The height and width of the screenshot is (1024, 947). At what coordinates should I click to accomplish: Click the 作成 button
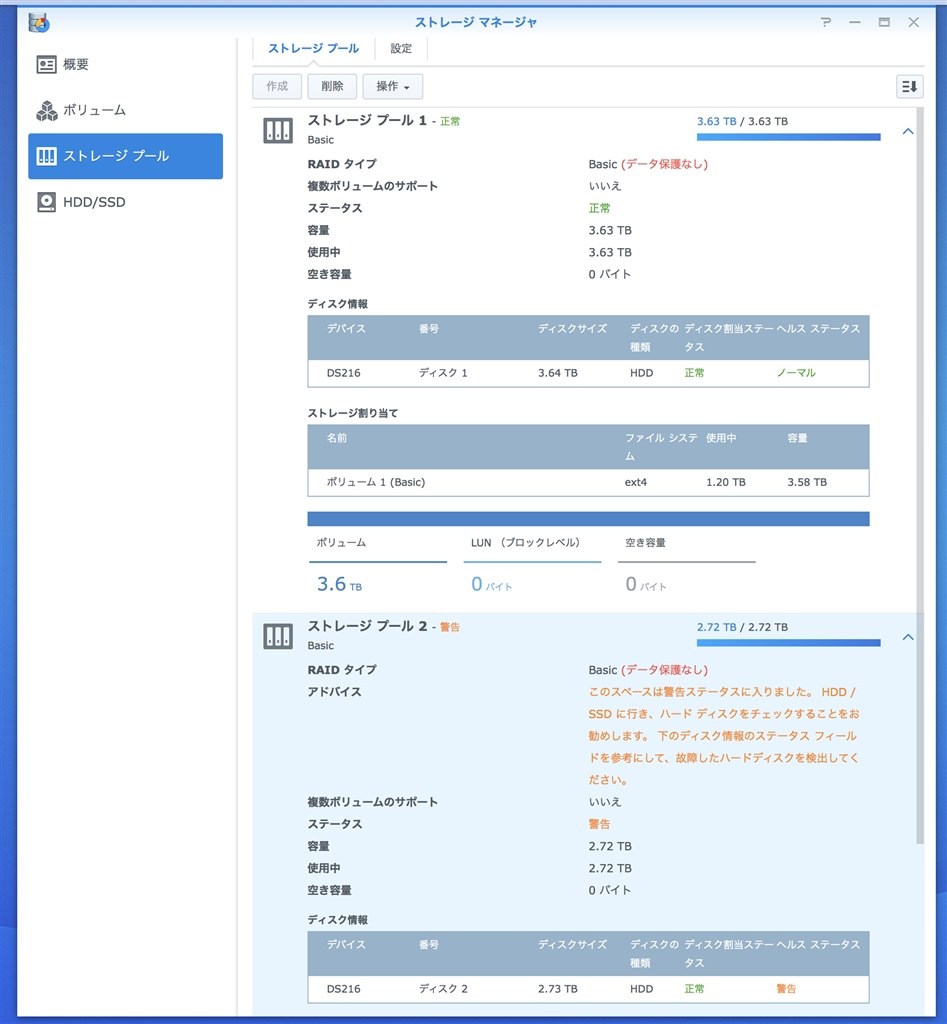point(277,86)
